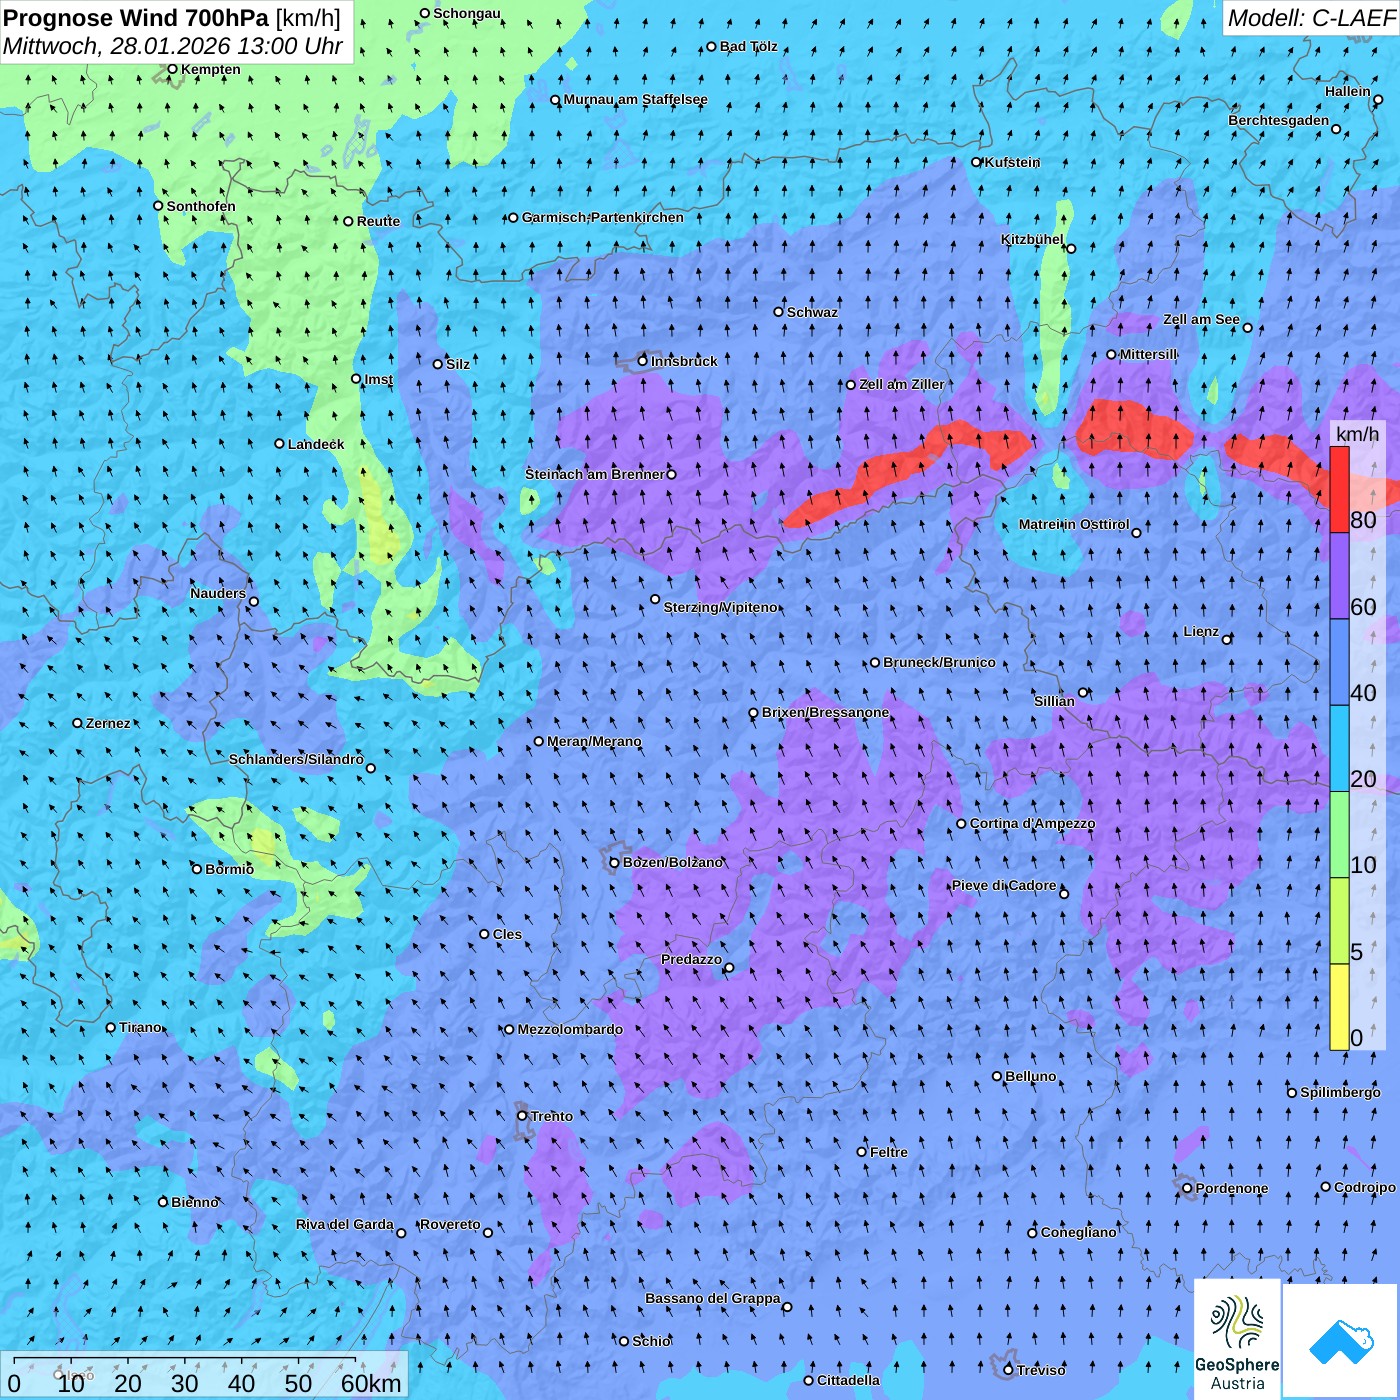Click the Steinach am Brenner label

coord(594,474)
